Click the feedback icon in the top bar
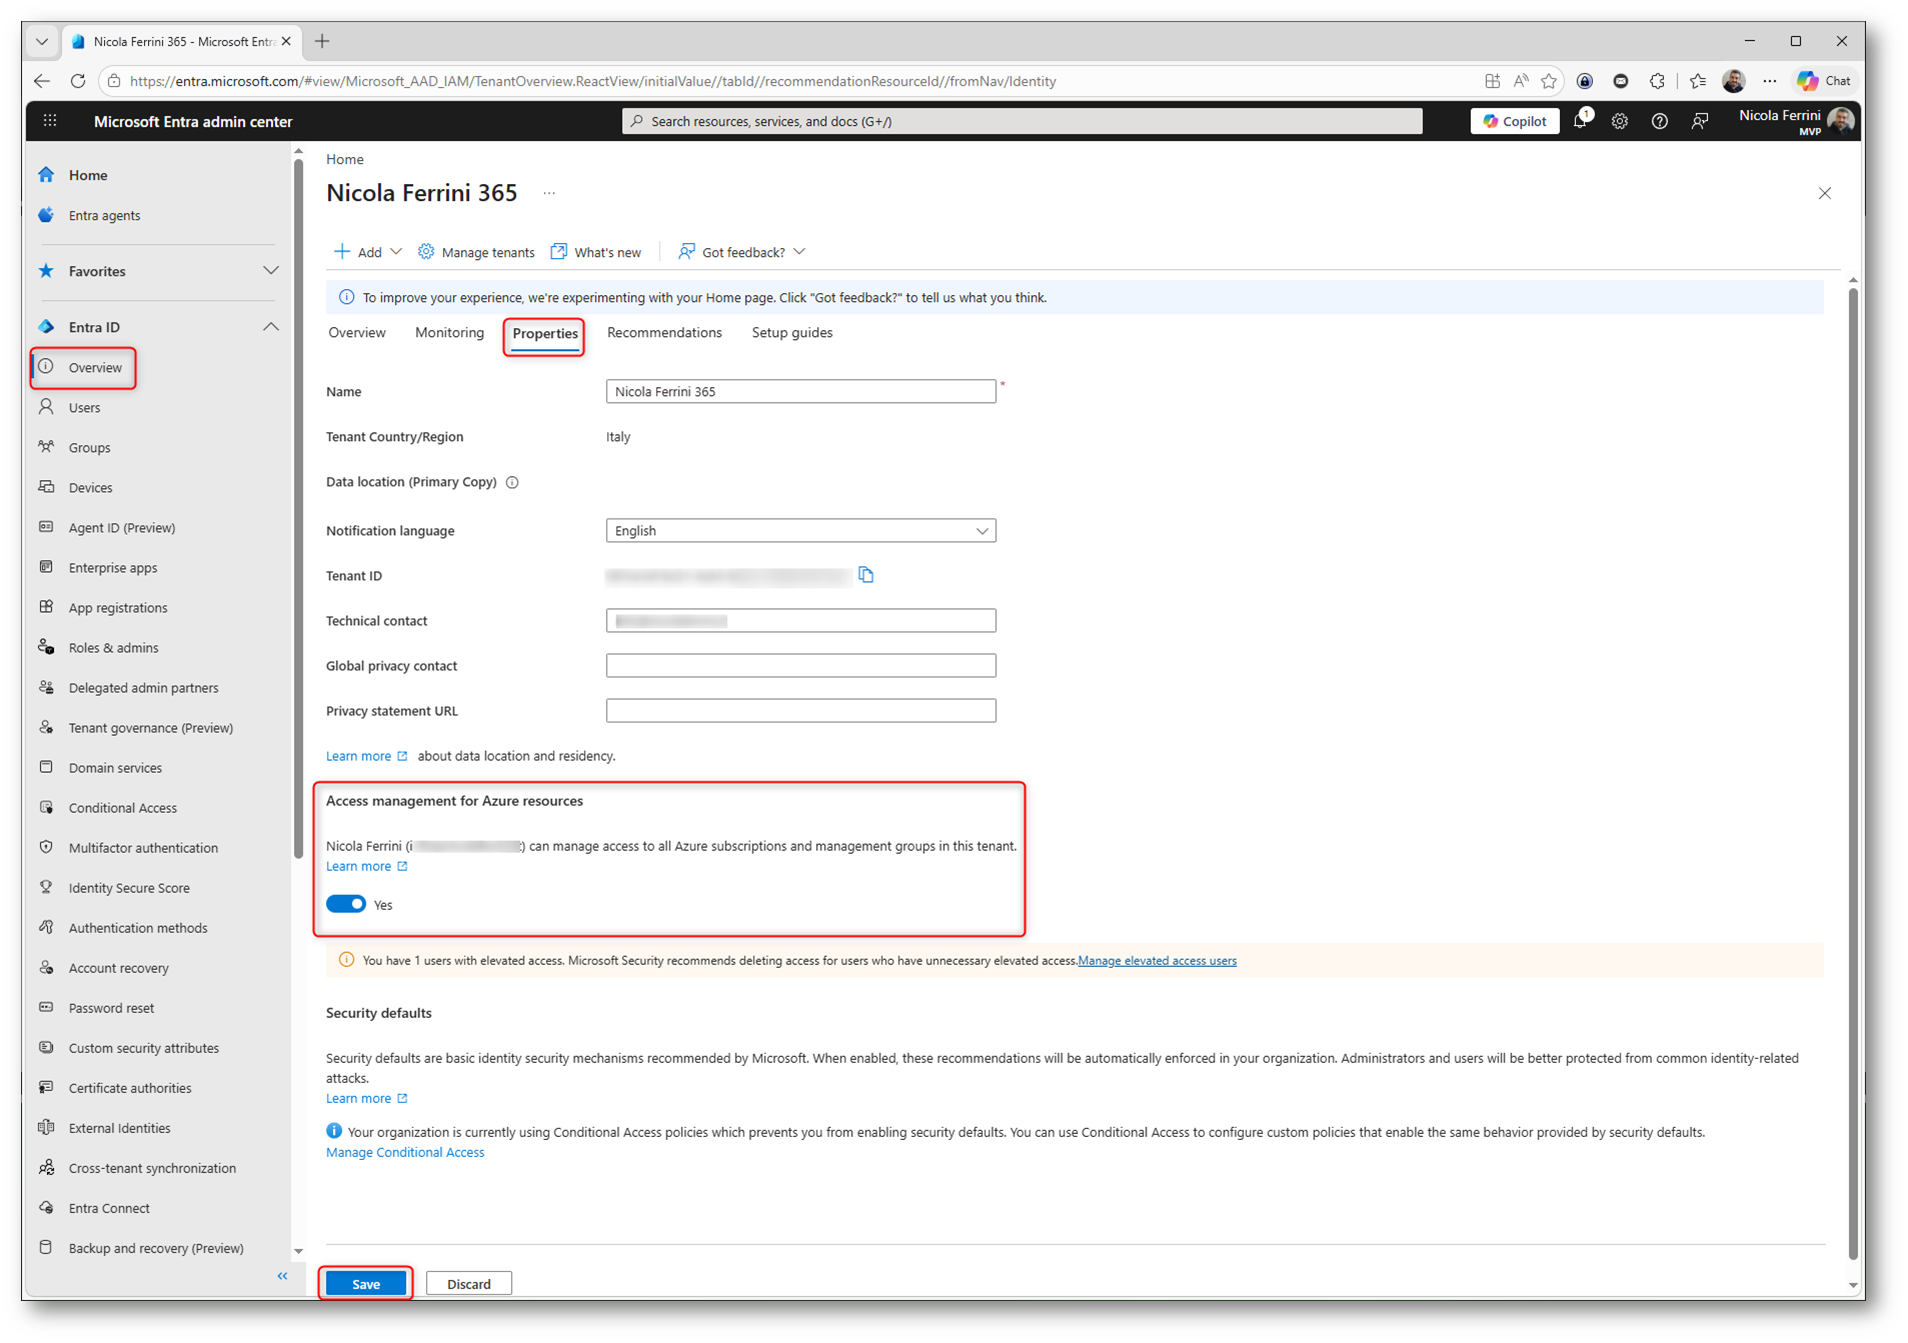The width and height of the screenshot is (1908, 1343). 1699,121
